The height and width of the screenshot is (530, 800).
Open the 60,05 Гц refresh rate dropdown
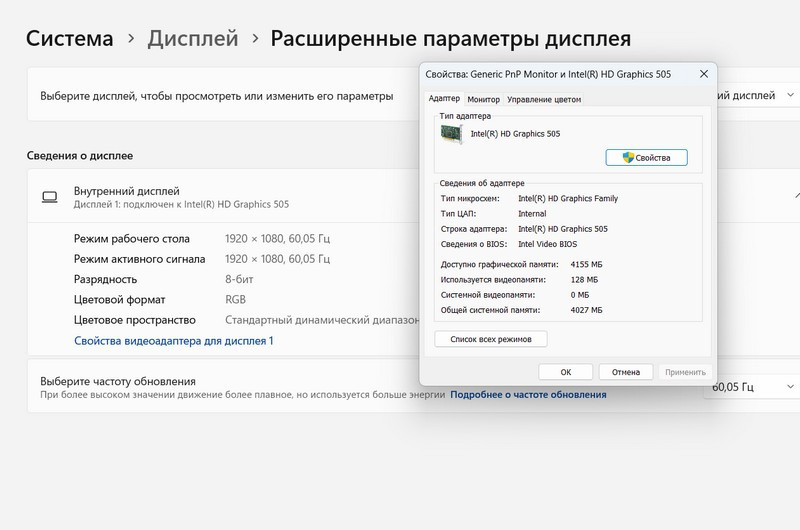tap(755, 387)
